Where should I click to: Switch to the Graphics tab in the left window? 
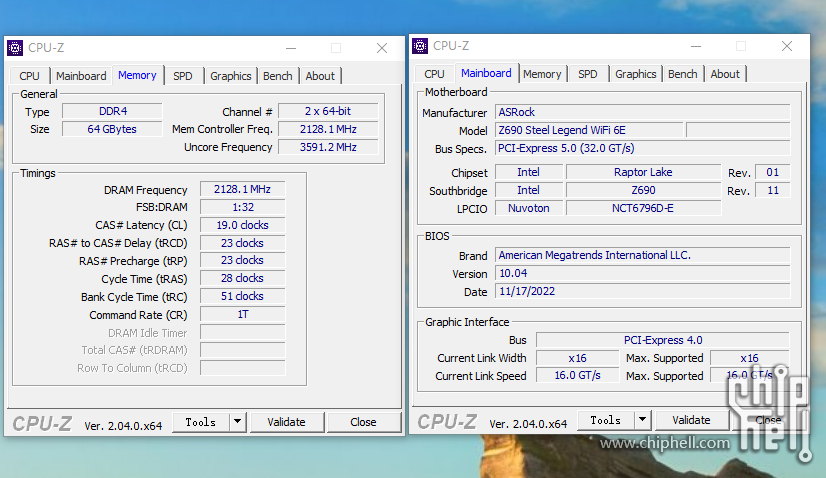click(x=231, y=76)
